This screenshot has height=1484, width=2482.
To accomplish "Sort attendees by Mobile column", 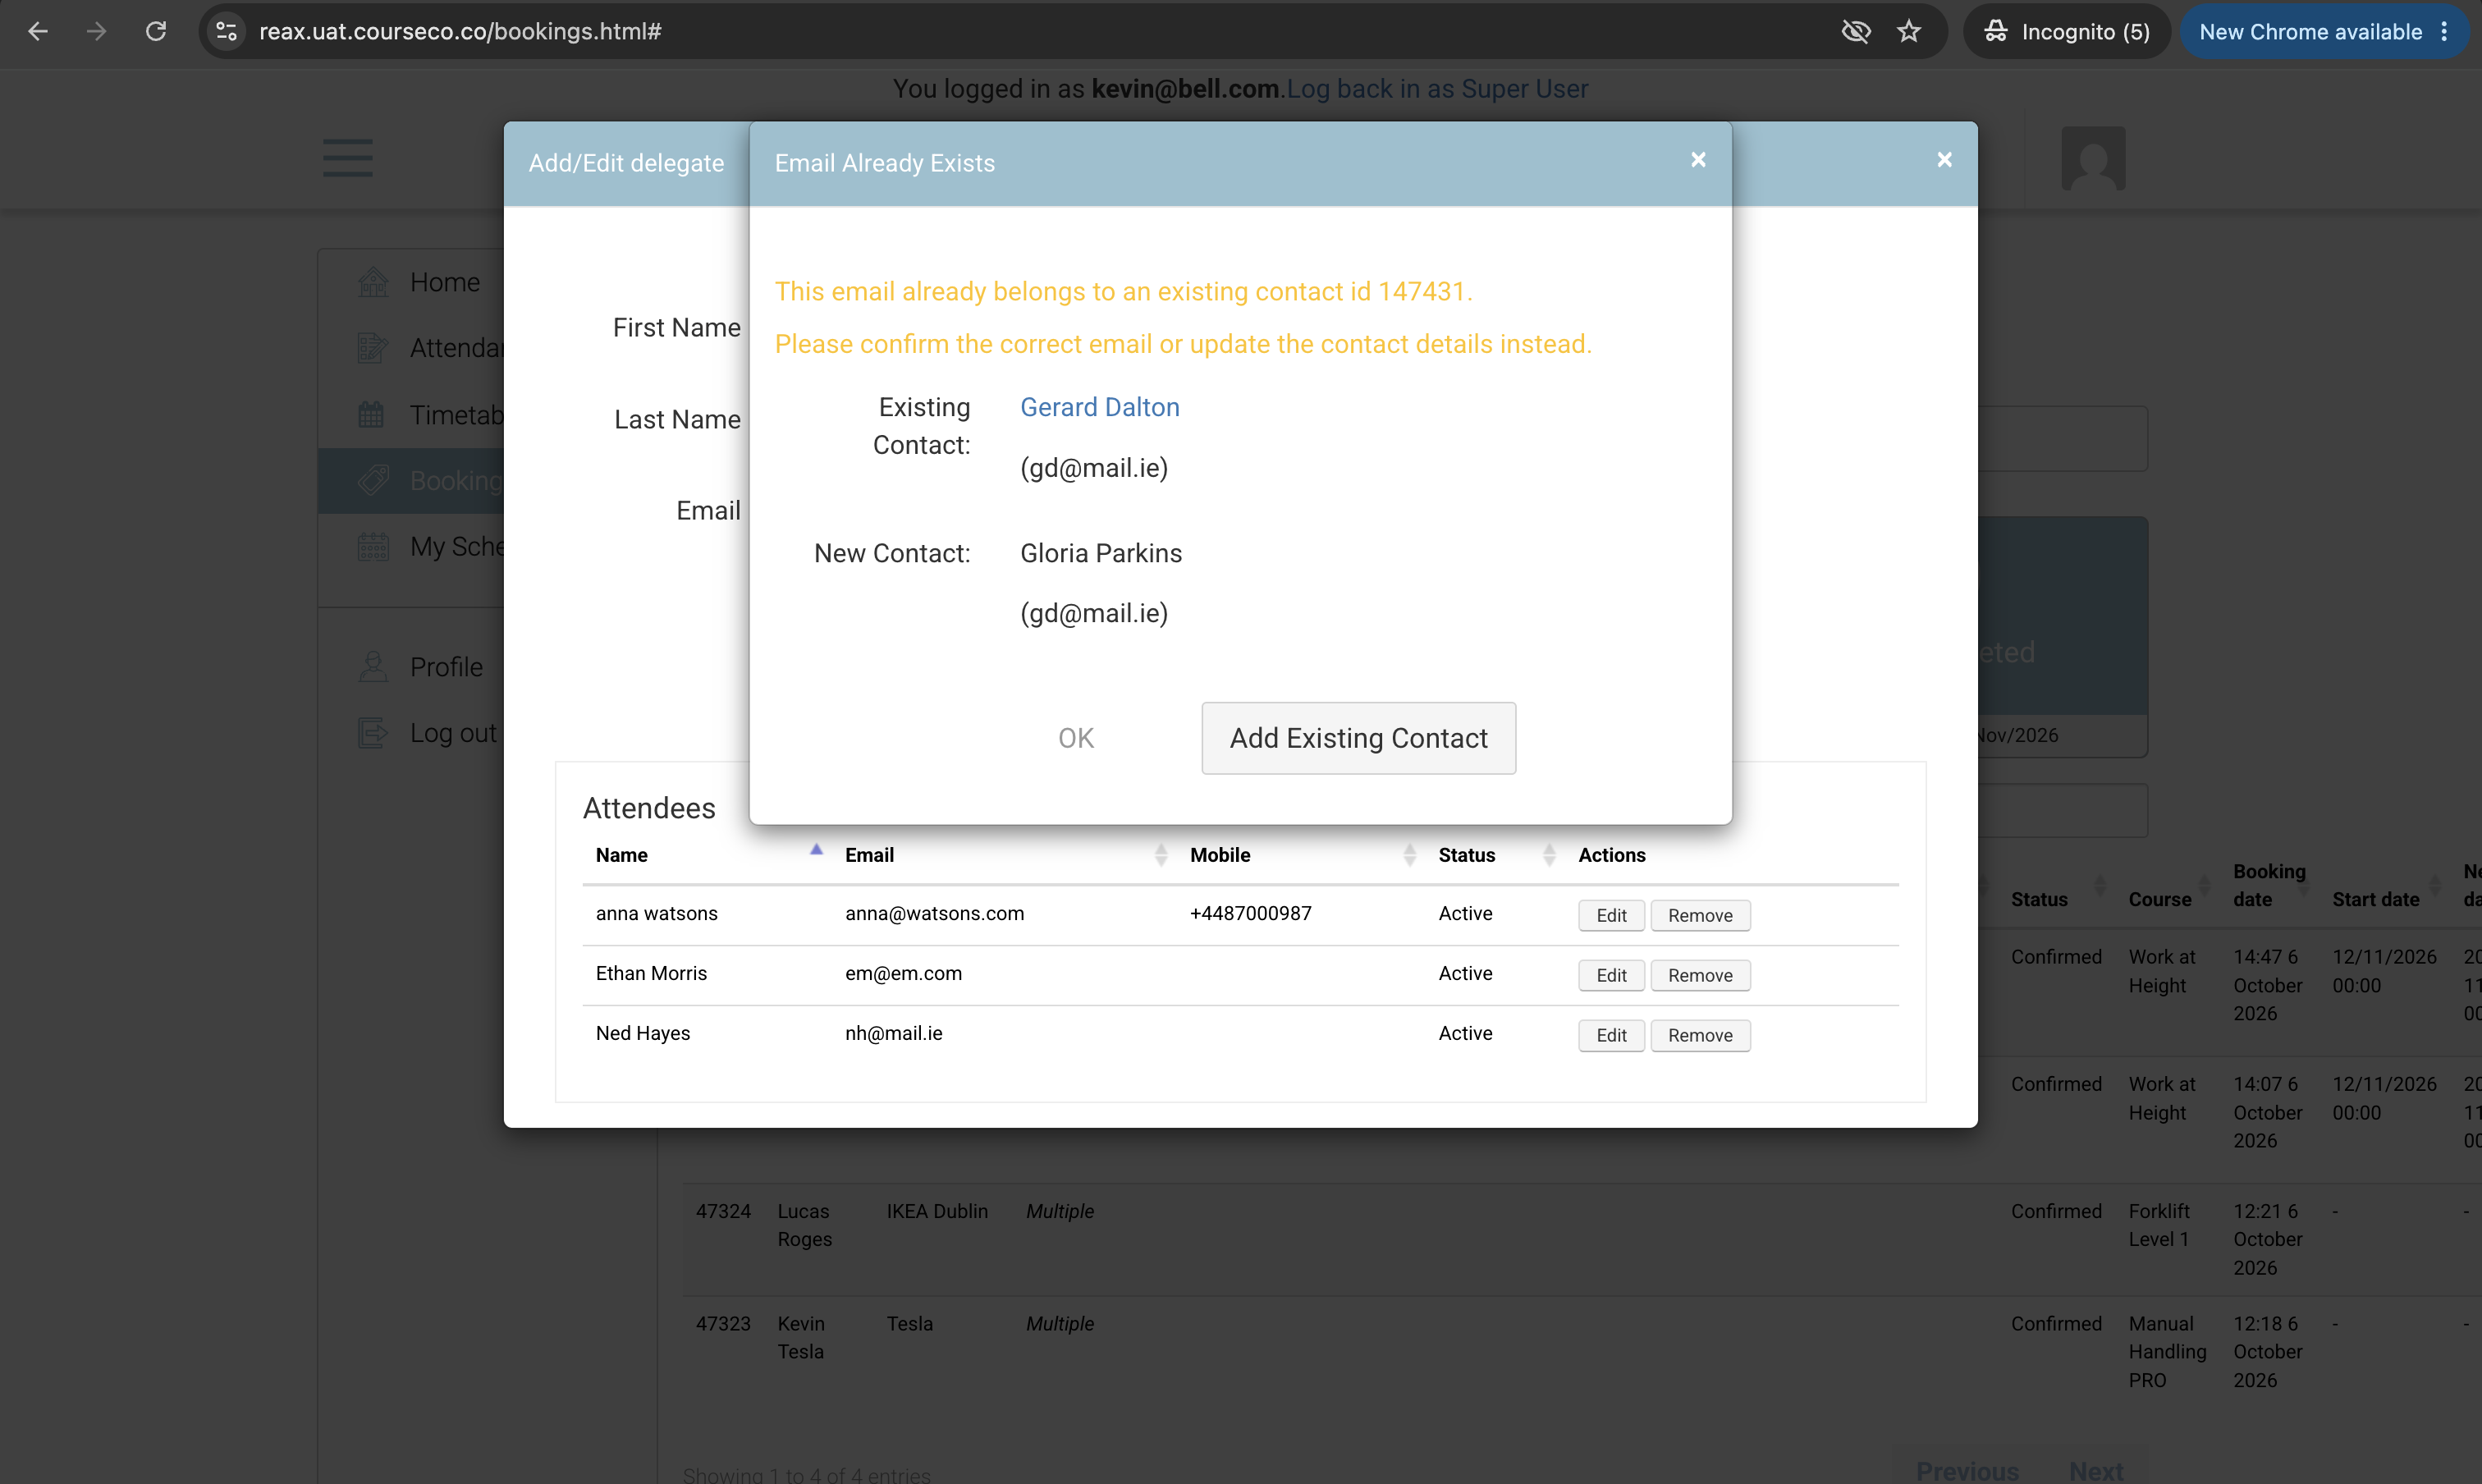I will pyautogui.click(x=1300, y=855).
